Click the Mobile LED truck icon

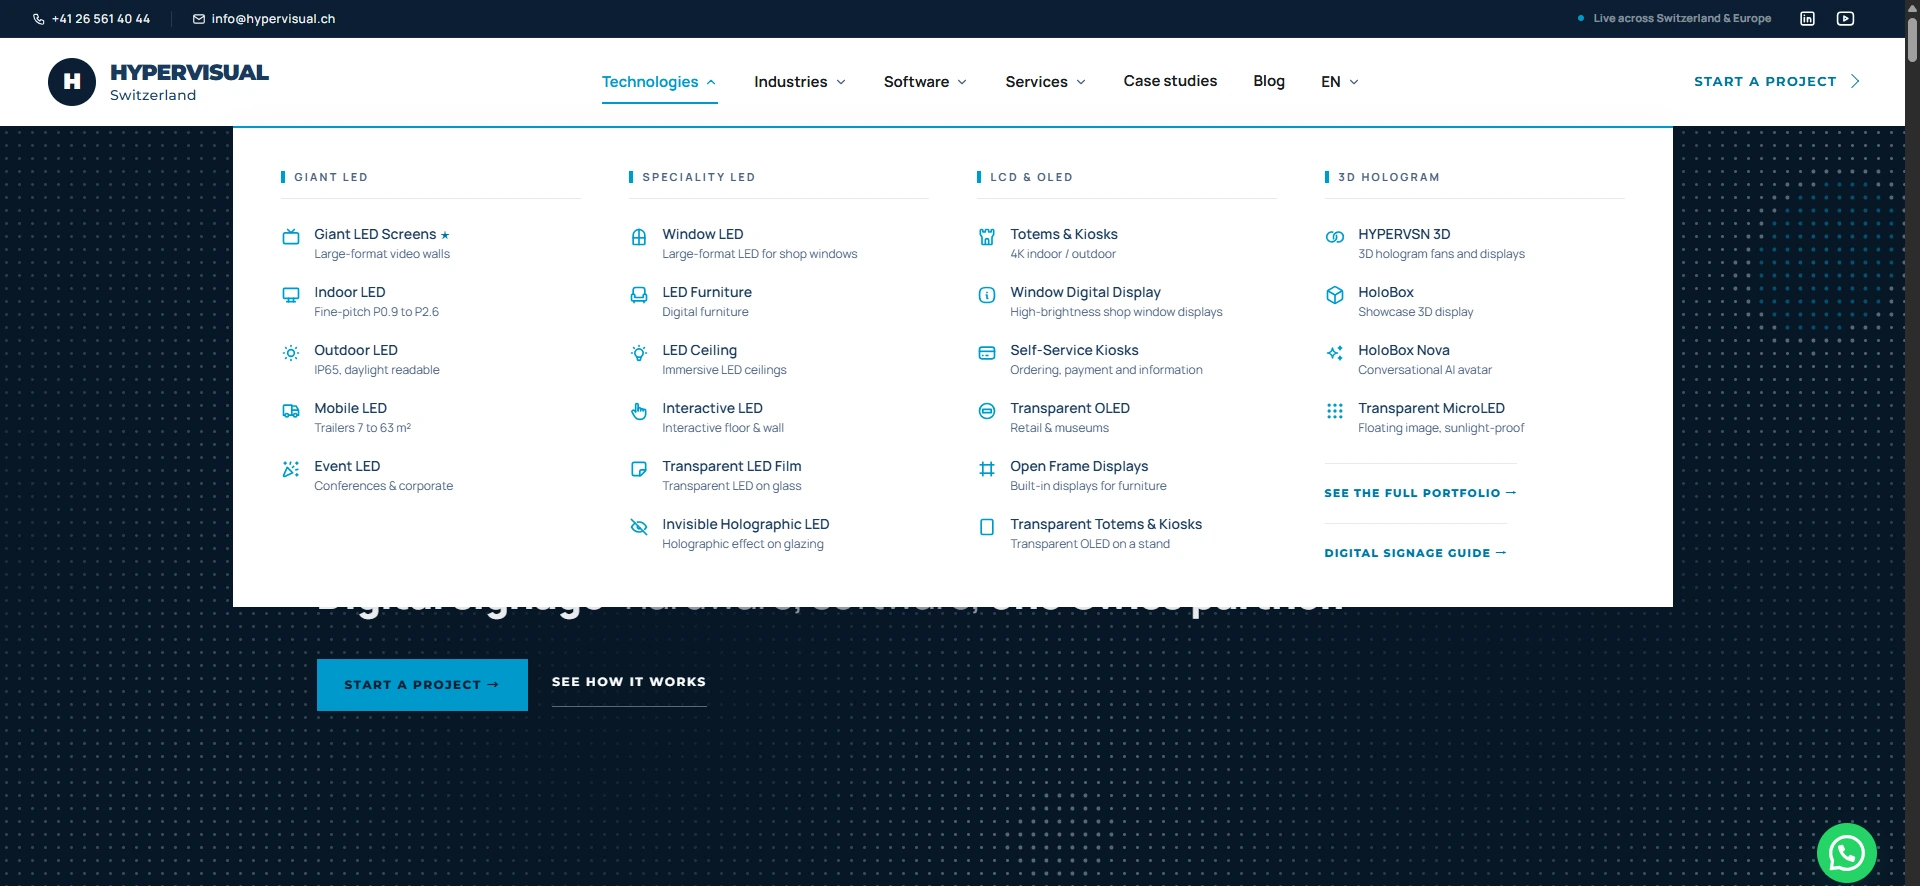291,411
